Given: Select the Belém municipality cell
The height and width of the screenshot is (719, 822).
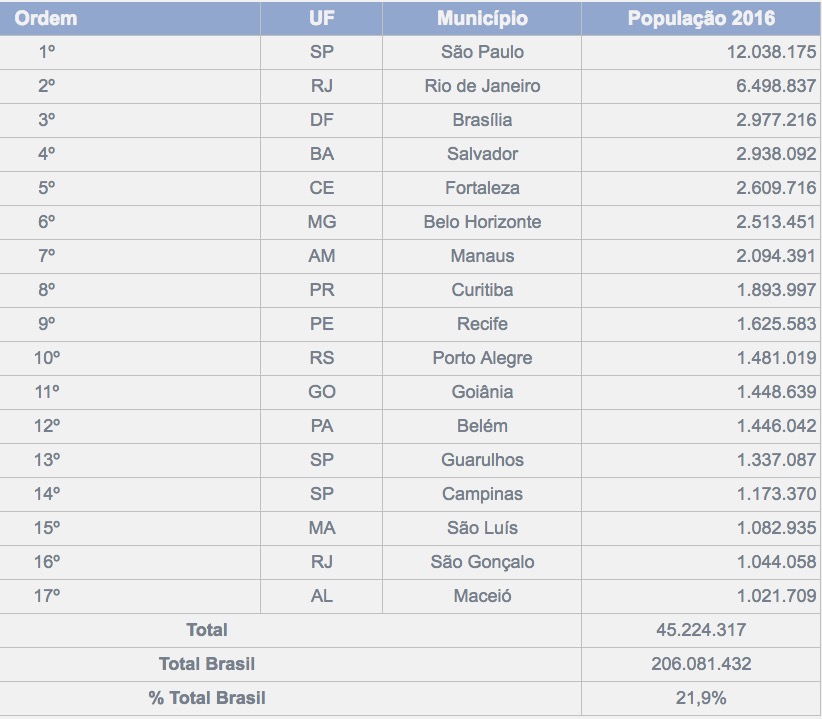Looking at the screenshot, I should (x=482, y=426).
